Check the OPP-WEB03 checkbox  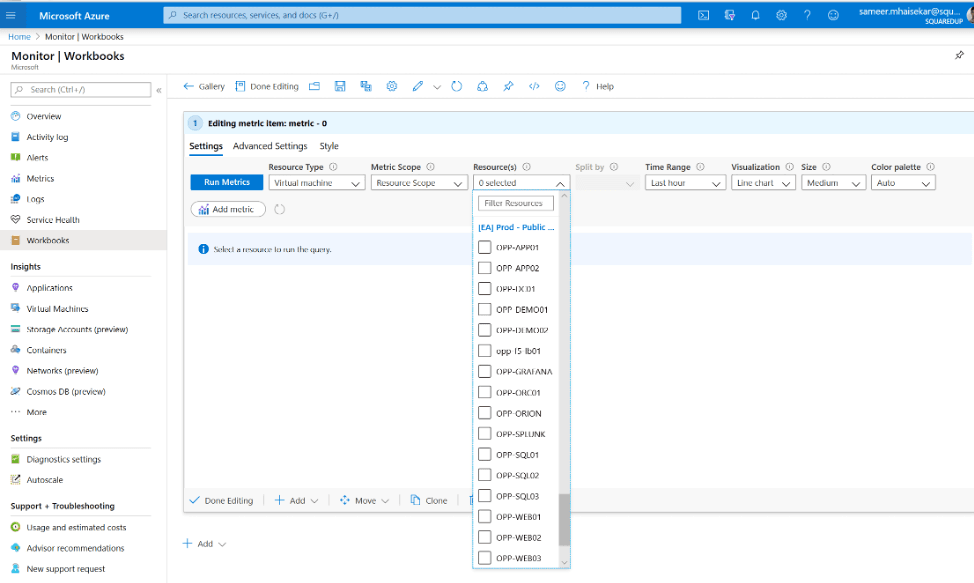(x=485, y=558)
